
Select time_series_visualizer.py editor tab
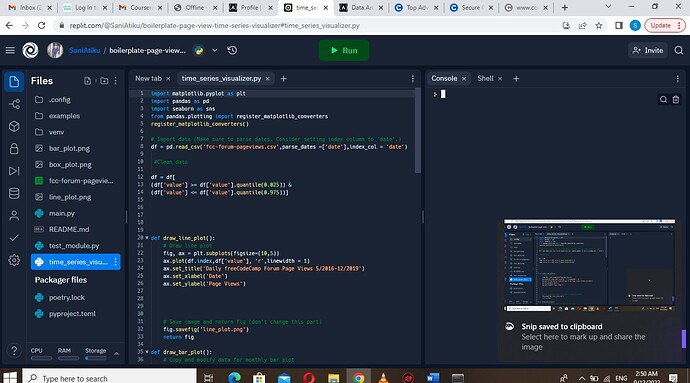[x=221, y=78]
